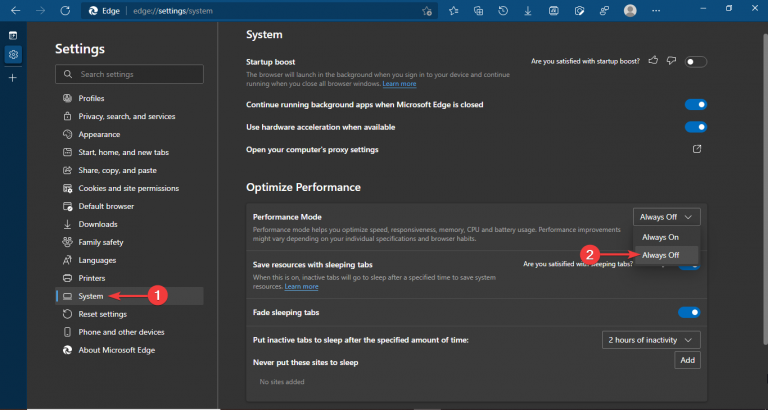Open the Collections toolbar icon

coord(479,11)
